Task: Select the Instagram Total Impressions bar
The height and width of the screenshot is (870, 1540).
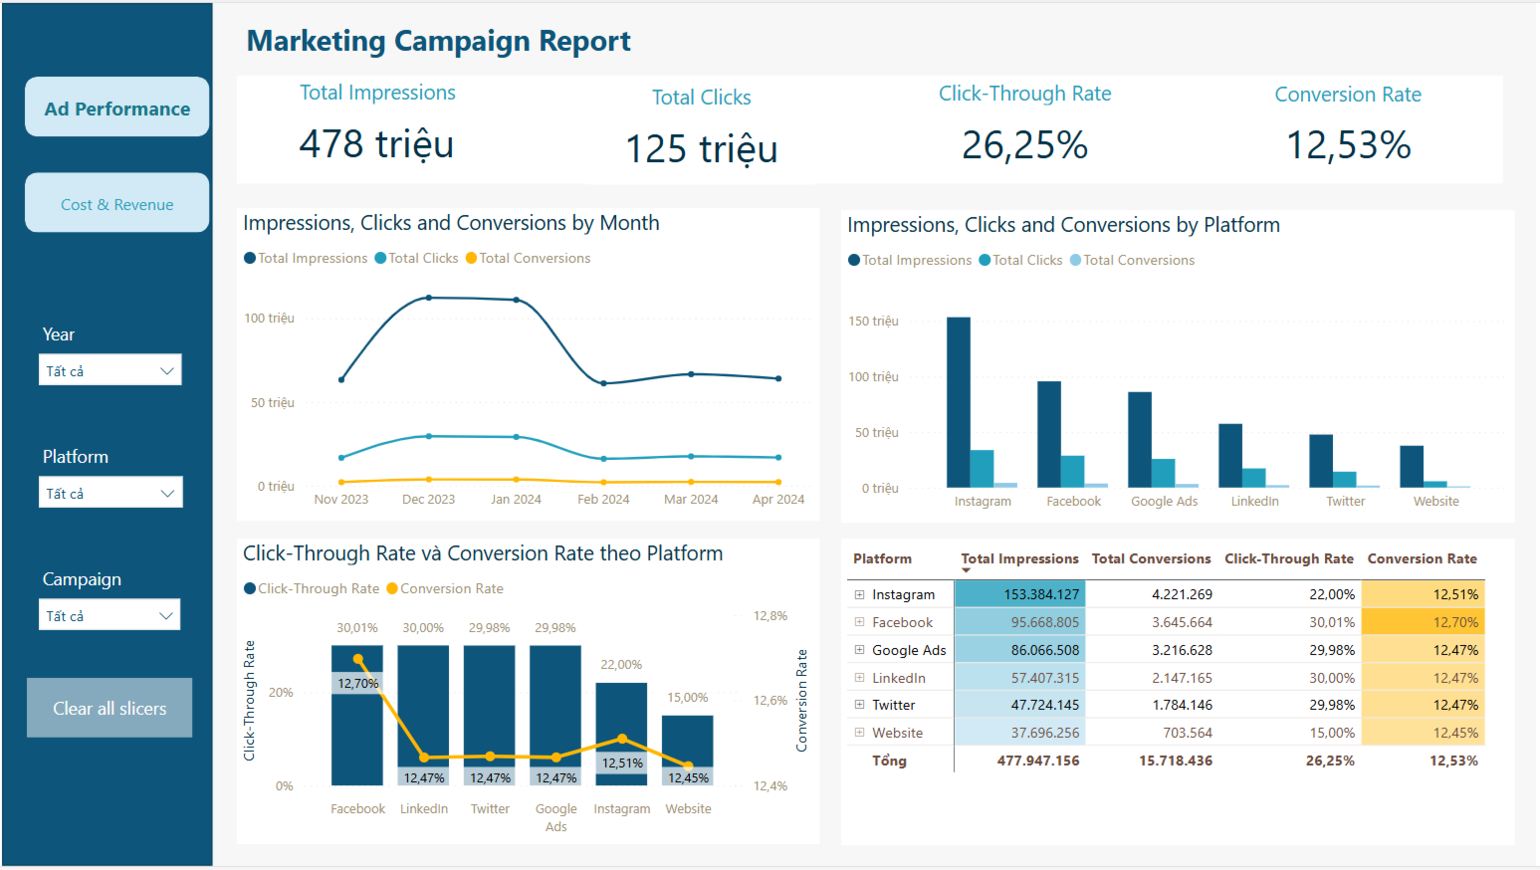Action: click(x=958, y=402)
